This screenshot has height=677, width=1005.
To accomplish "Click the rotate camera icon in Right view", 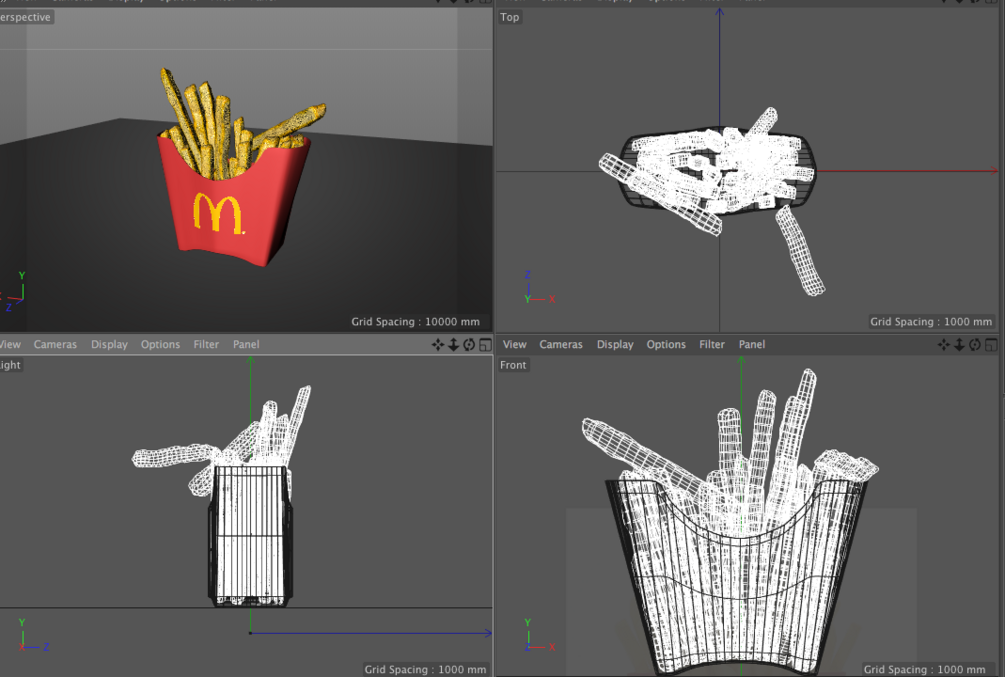I will [469, 345].
